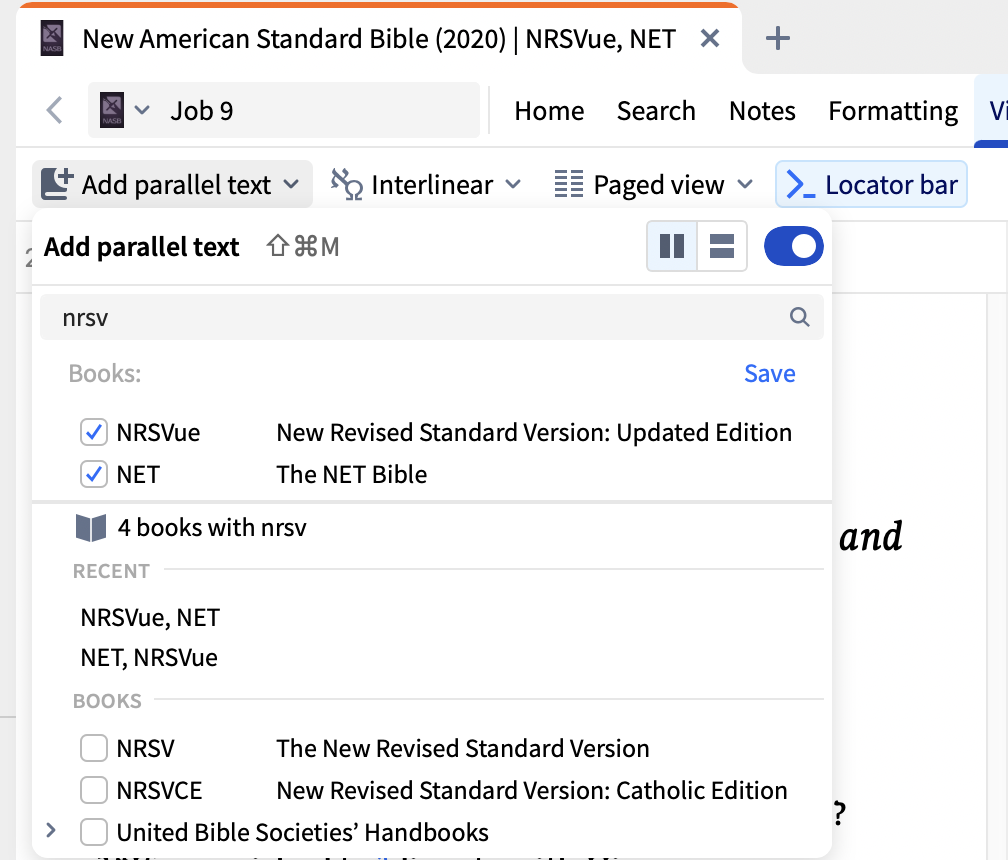This screenshot has height=860, width=1008.
Task: Click the search magnifier icon
Action: point(799,318)
